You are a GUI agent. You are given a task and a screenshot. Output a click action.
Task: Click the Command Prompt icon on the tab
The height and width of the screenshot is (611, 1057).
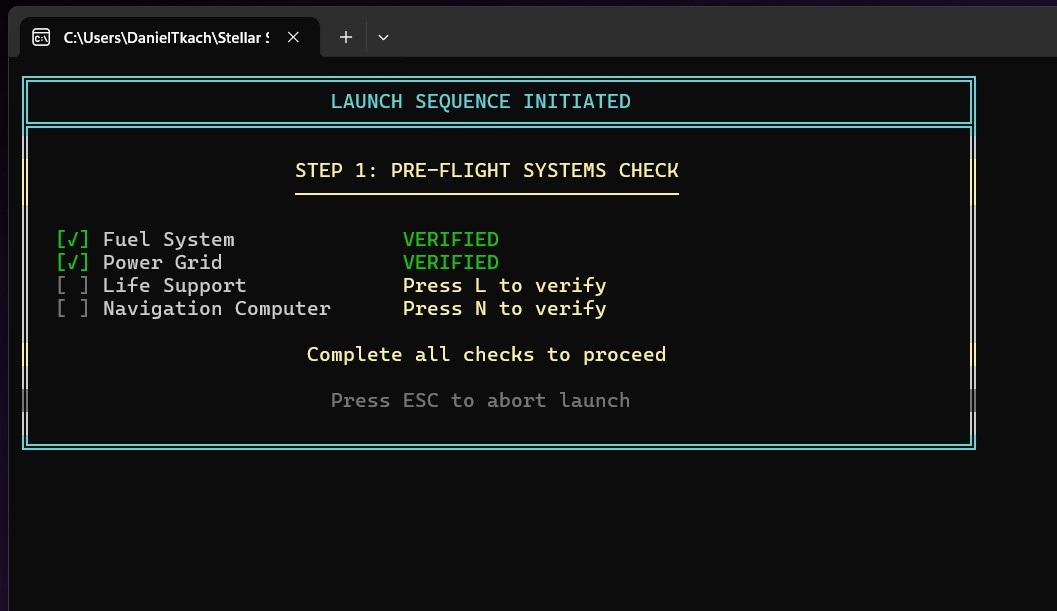point(41,37)
